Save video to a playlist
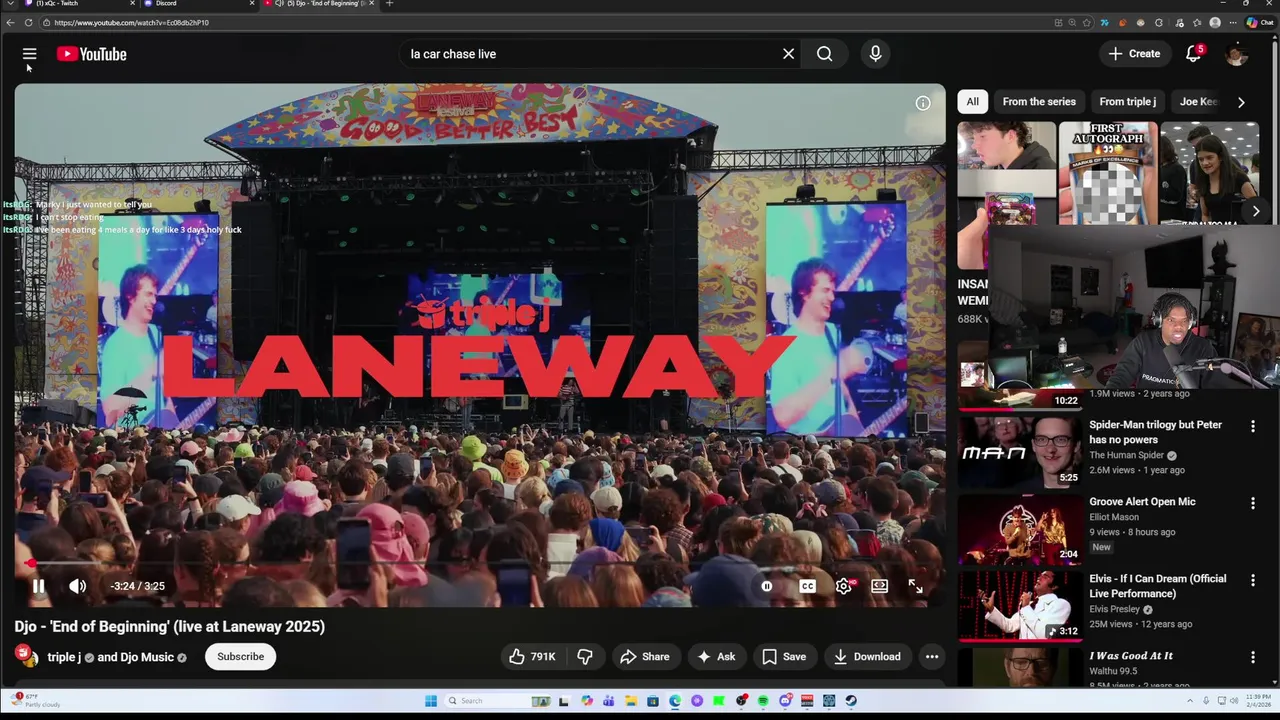1280x720 pixels. pyautogui.click(x=784, y=657)
